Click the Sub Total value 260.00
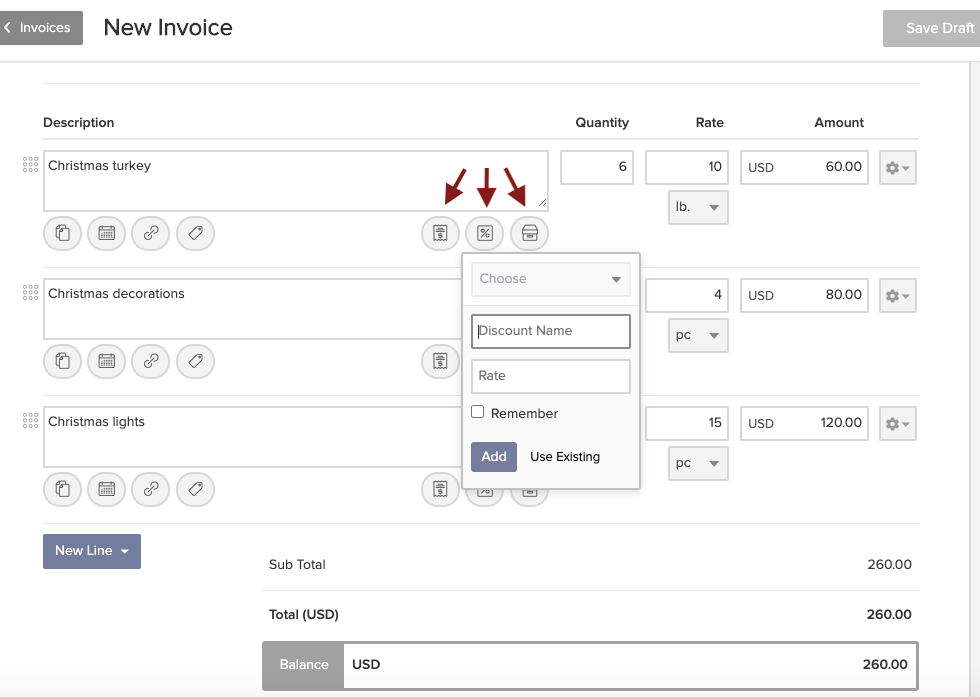The width and height of the screenshot is (980, 697). [x=889, y=564]
